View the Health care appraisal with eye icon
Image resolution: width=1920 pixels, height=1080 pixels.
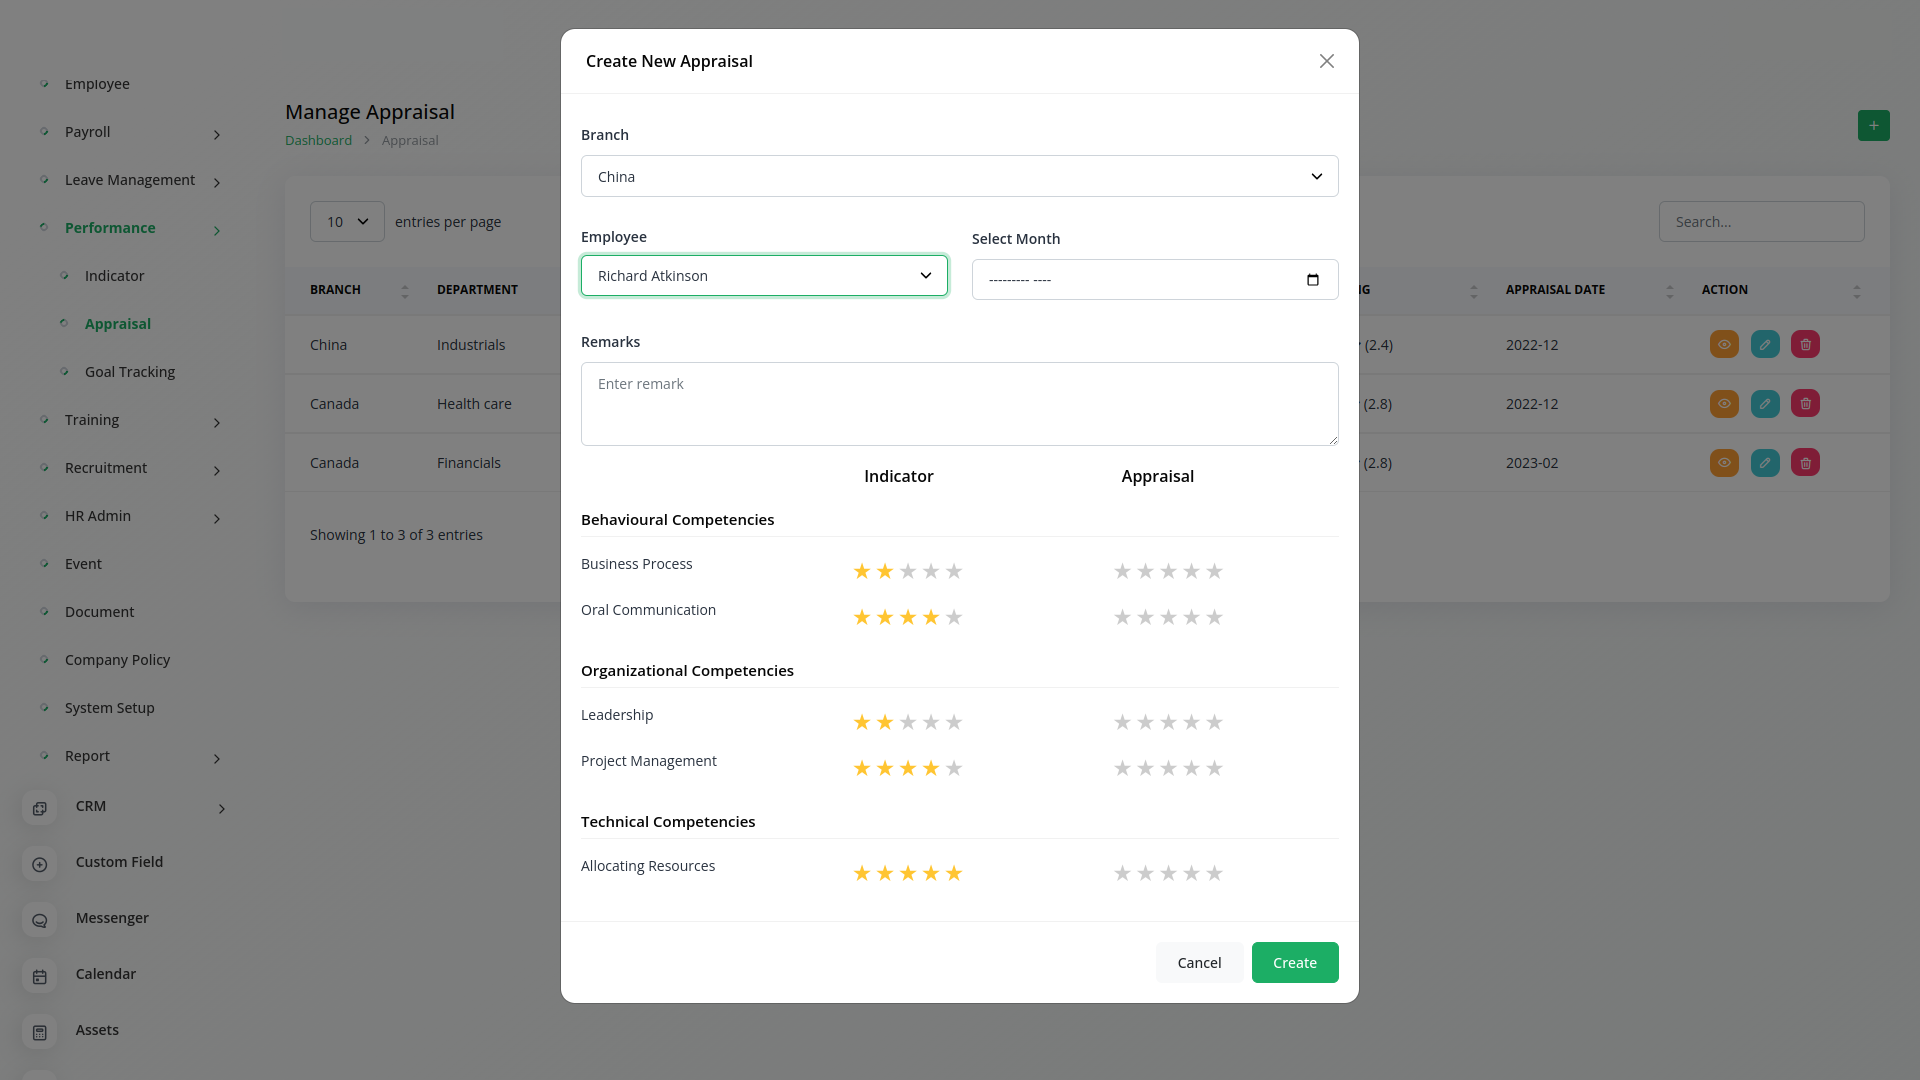point(1724,404)
